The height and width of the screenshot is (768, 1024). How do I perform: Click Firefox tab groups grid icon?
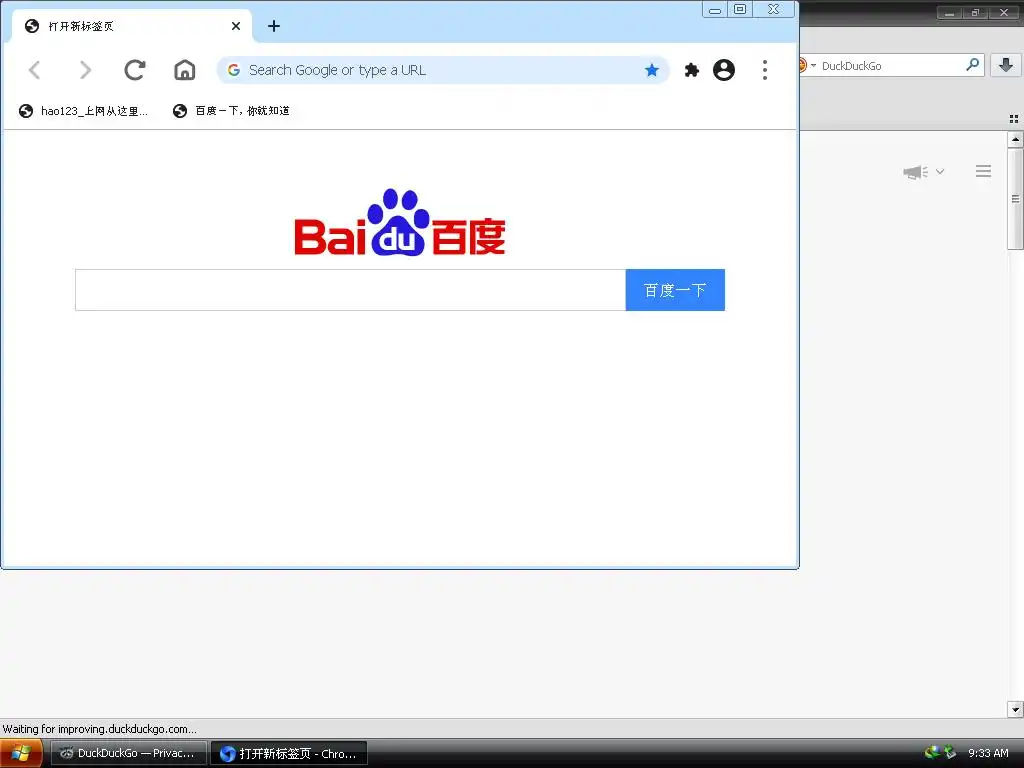pyautogui.click(x=1014, y=119)
